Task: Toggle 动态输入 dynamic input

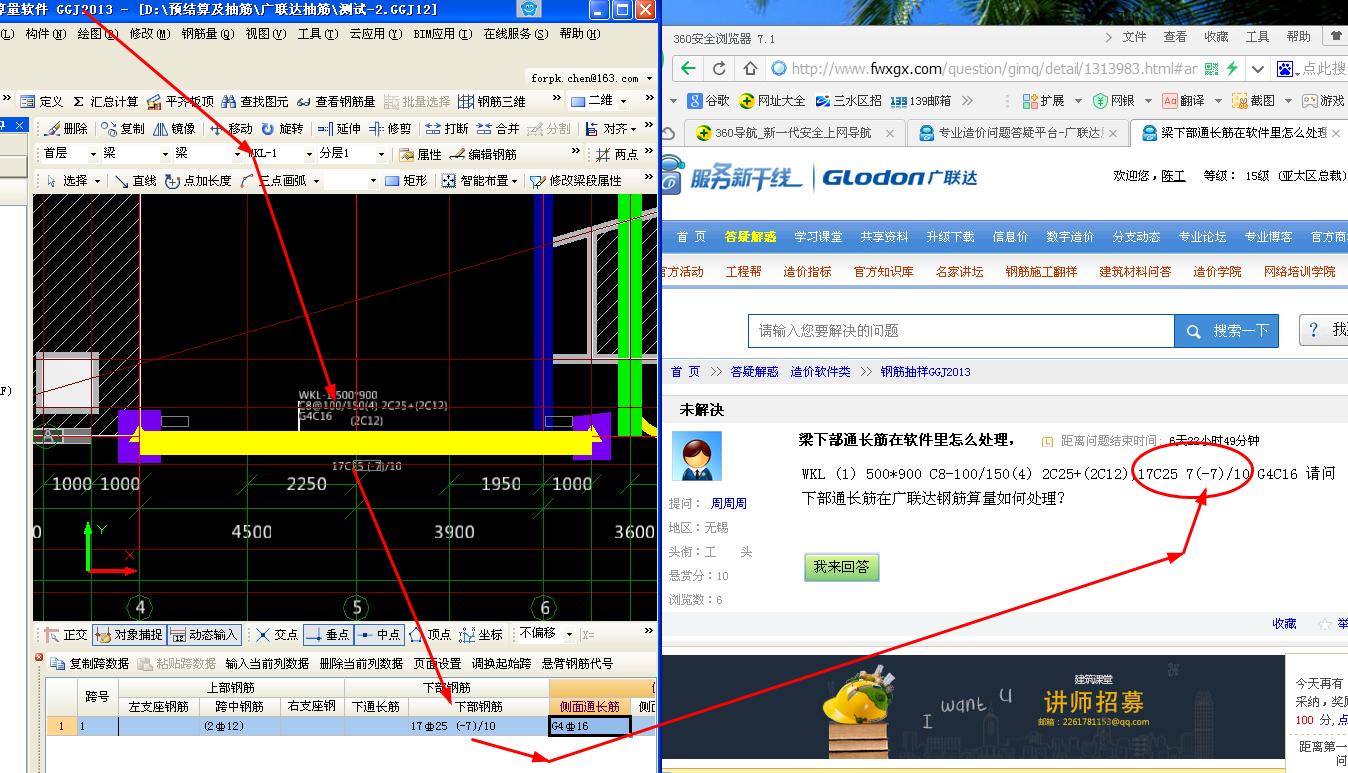Action: [204, 634]
